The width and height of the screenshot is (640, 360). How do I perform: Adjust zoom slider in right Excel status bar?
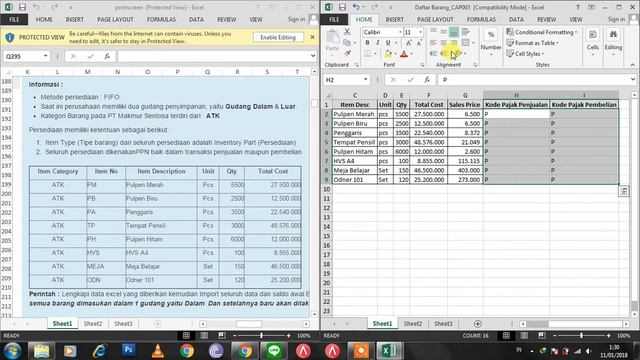581,336
